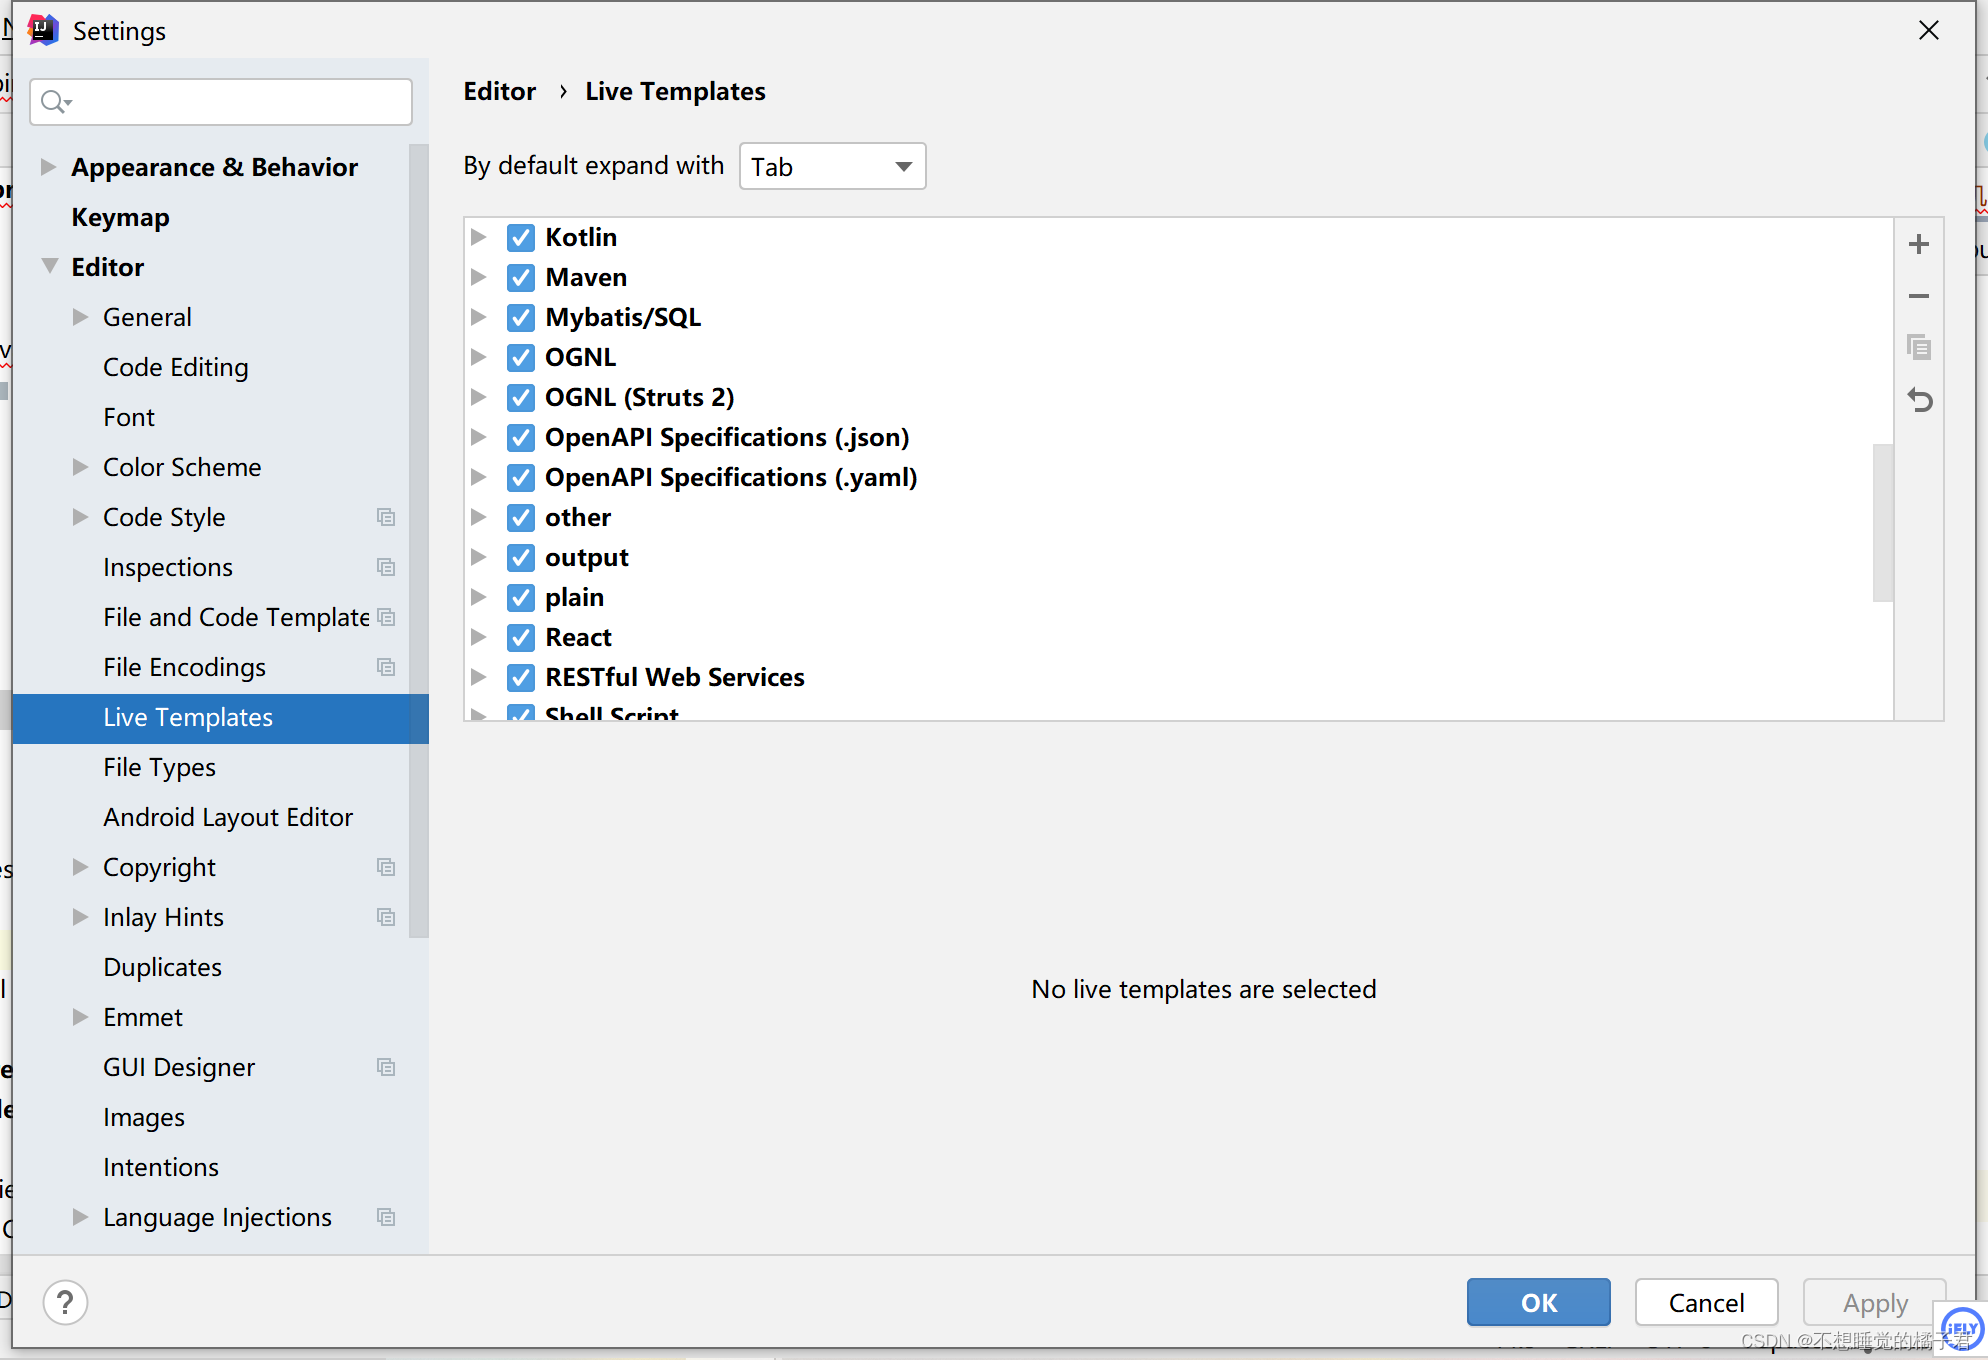Expand the Emmet node
Image resolution: width=1988 pixels, height=1360 pixels.
coord(80,1017)
